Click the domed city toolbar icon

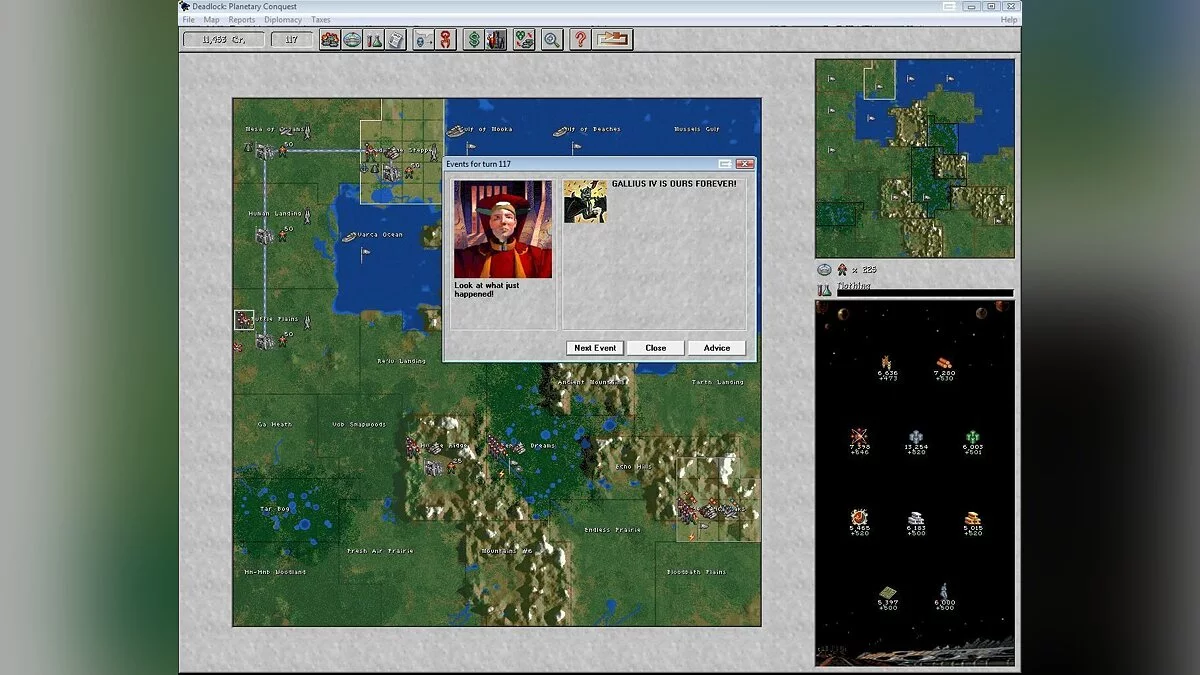tap(352, 40)
